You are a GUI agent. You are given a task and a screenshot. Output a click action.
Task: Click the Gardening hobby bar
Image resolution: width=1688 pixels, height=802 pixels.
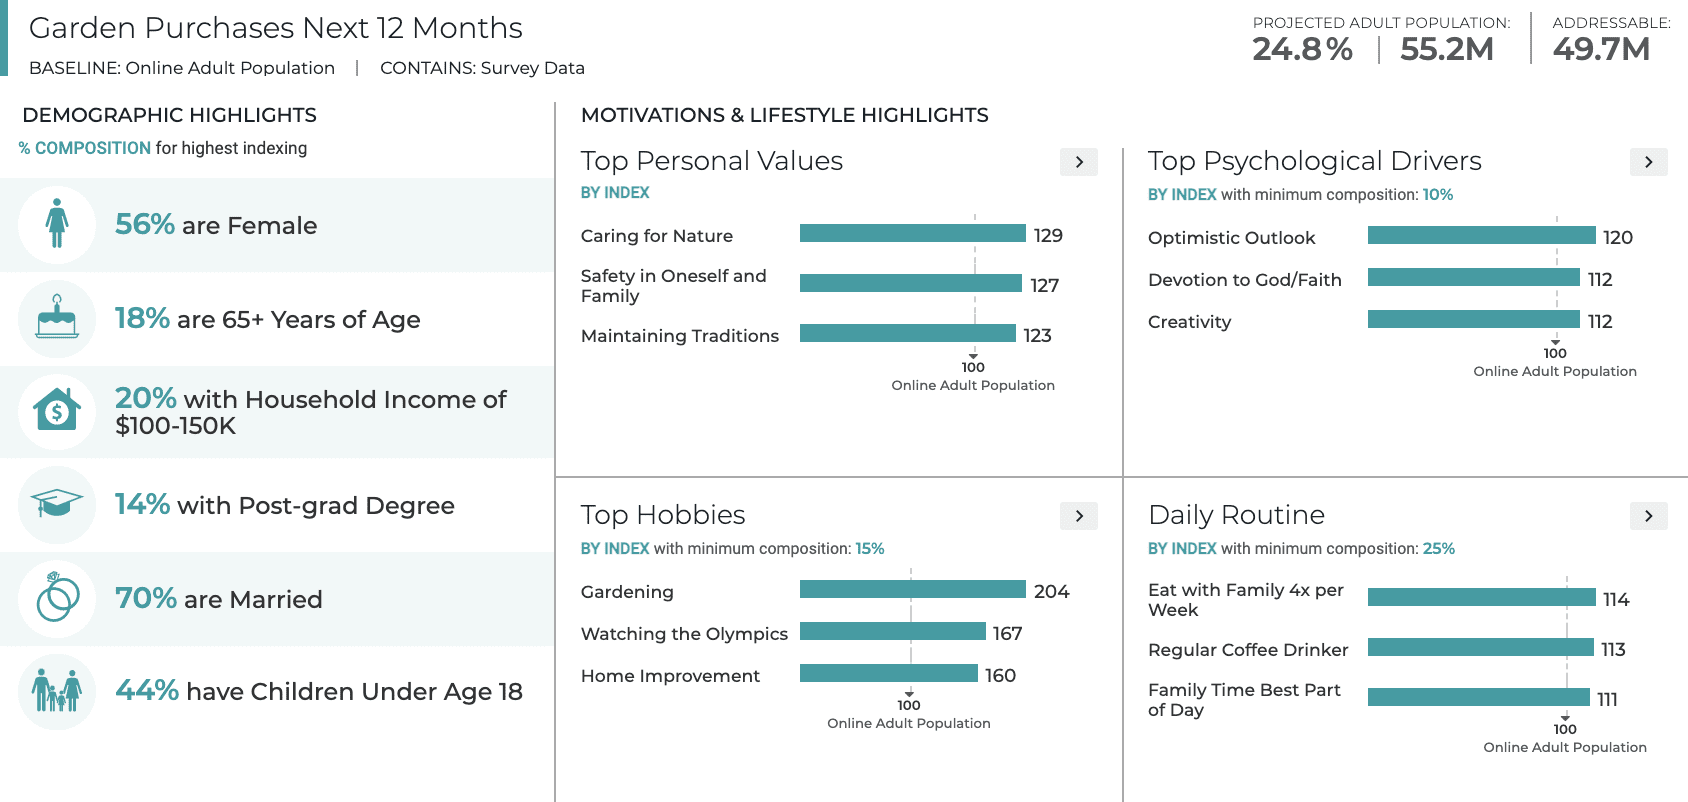[912, 590]
